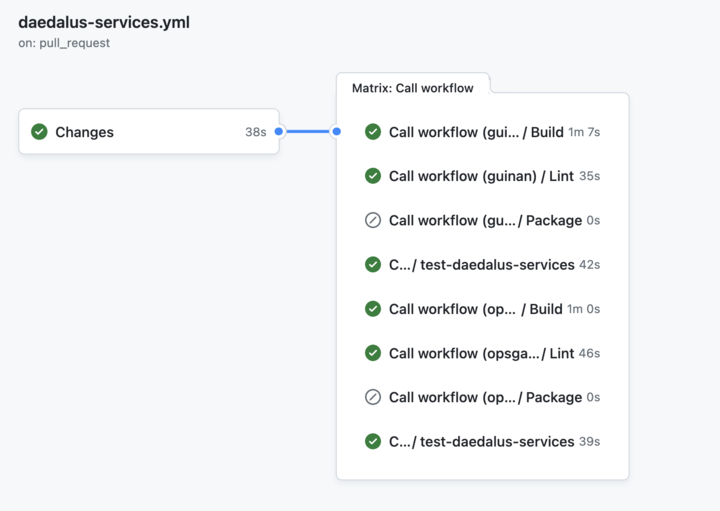The width and height of the screenshot is (720, 511).
Task: Click the second skipped Package status icon
Action: click(373, 397)
